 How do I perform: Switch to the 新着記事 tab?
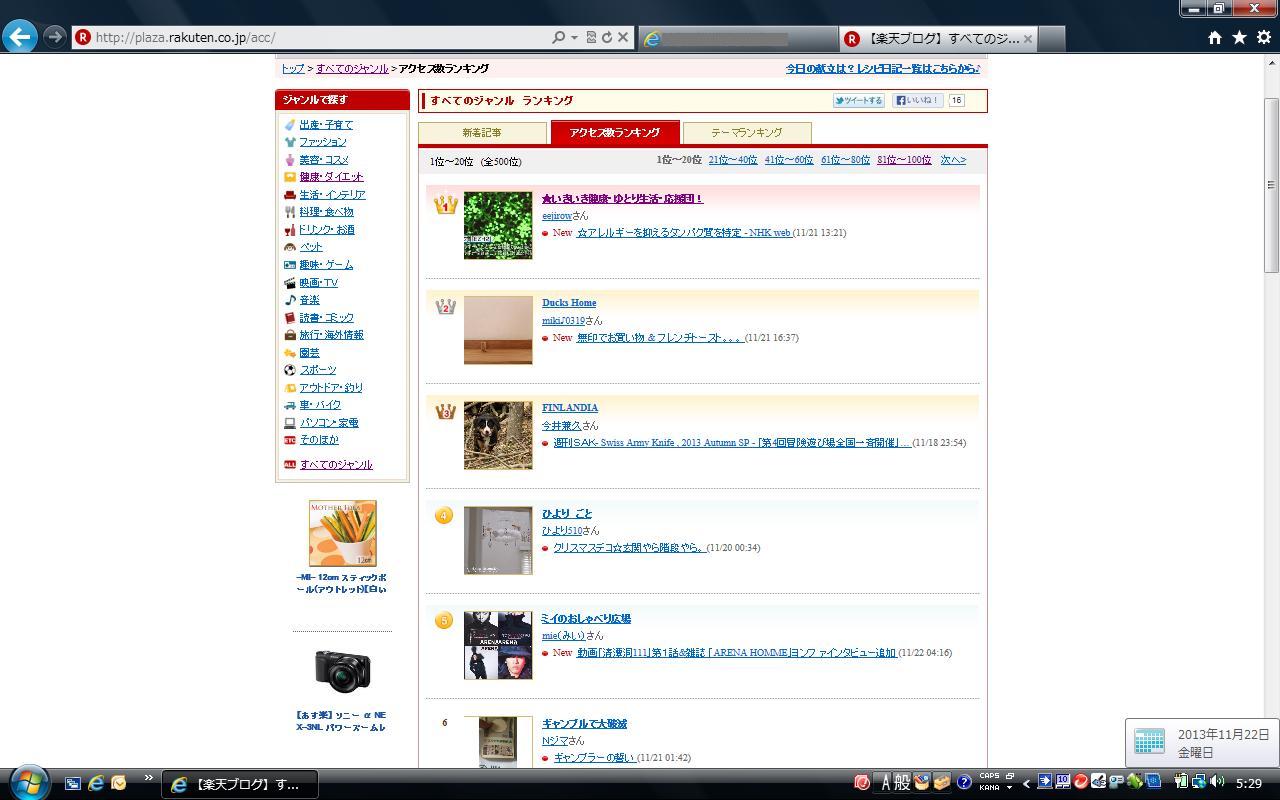point(482,132)
